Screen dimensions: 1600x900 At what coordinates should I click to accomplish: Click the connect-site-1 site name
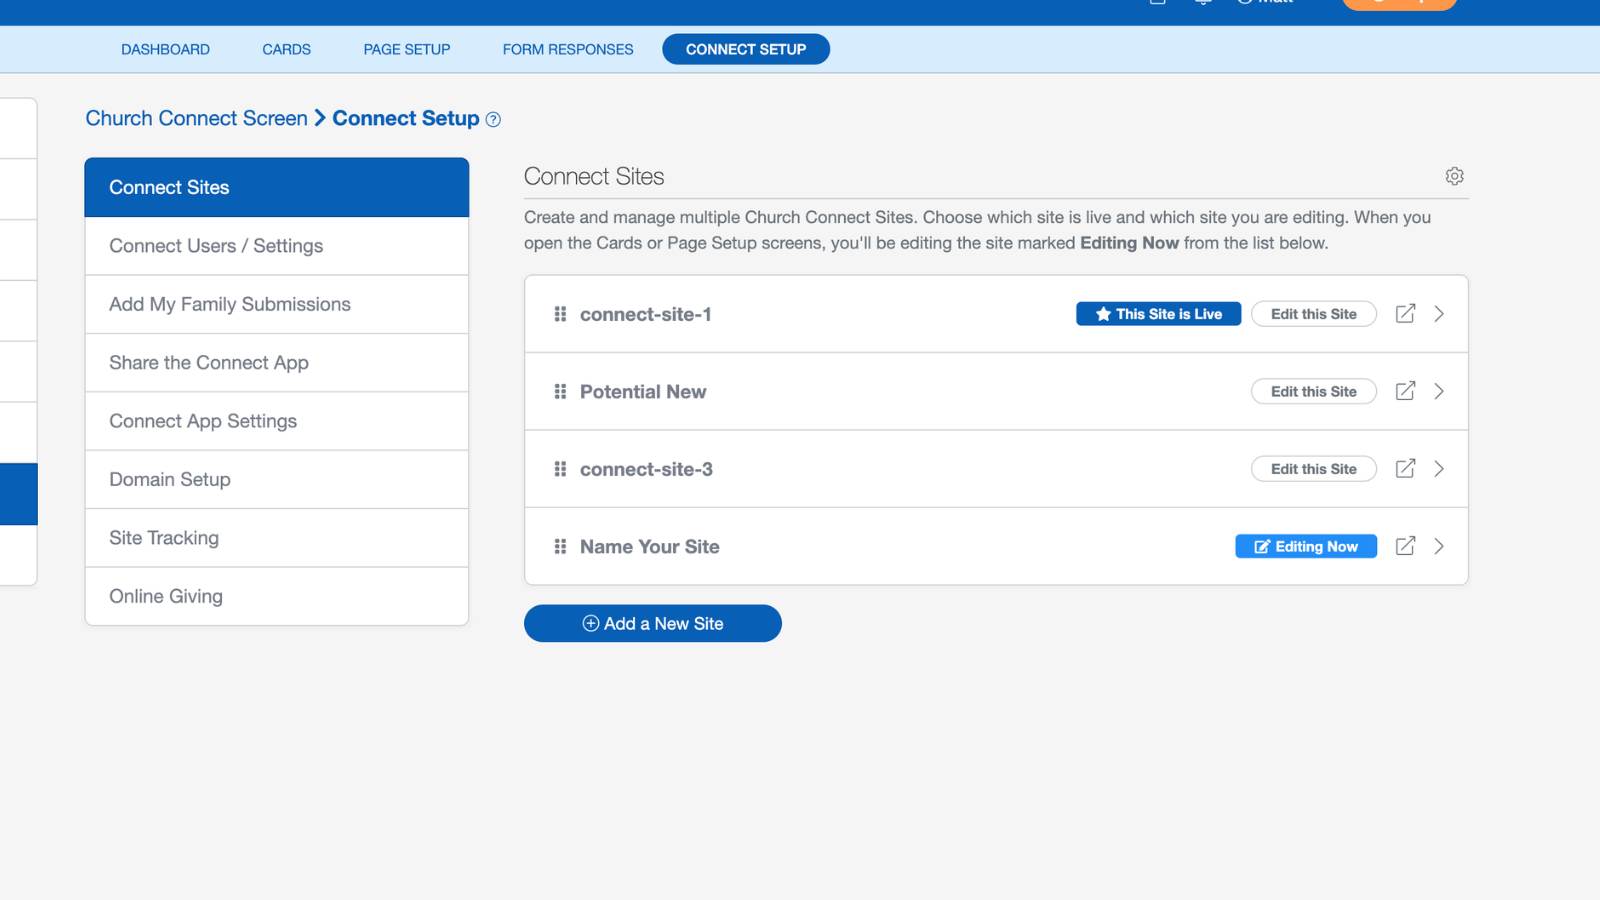646,314
